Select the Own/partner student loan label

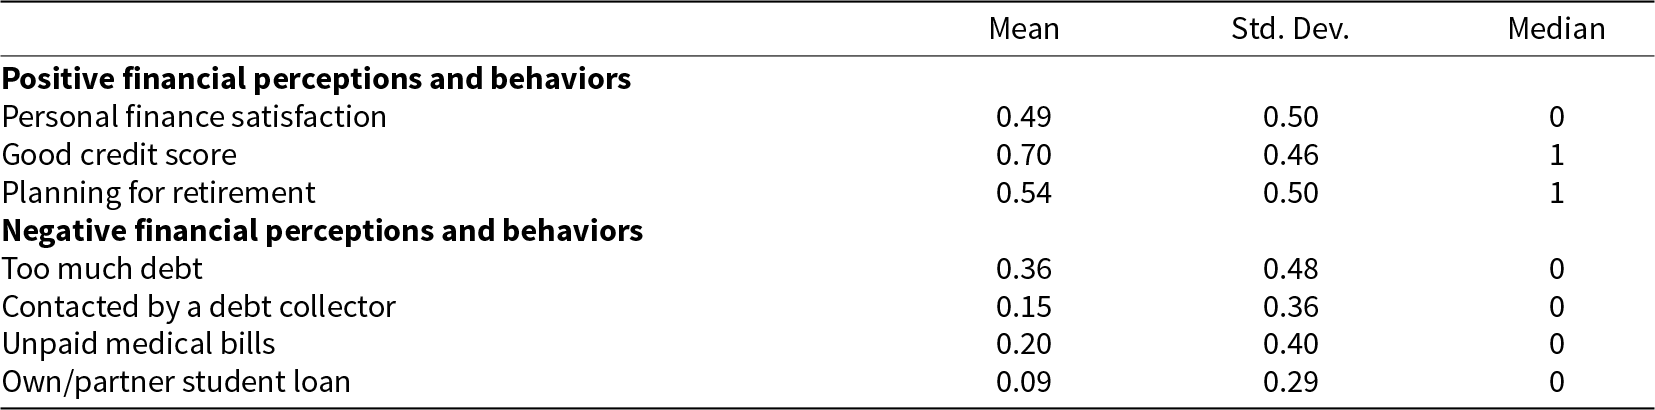click(177, 382)
